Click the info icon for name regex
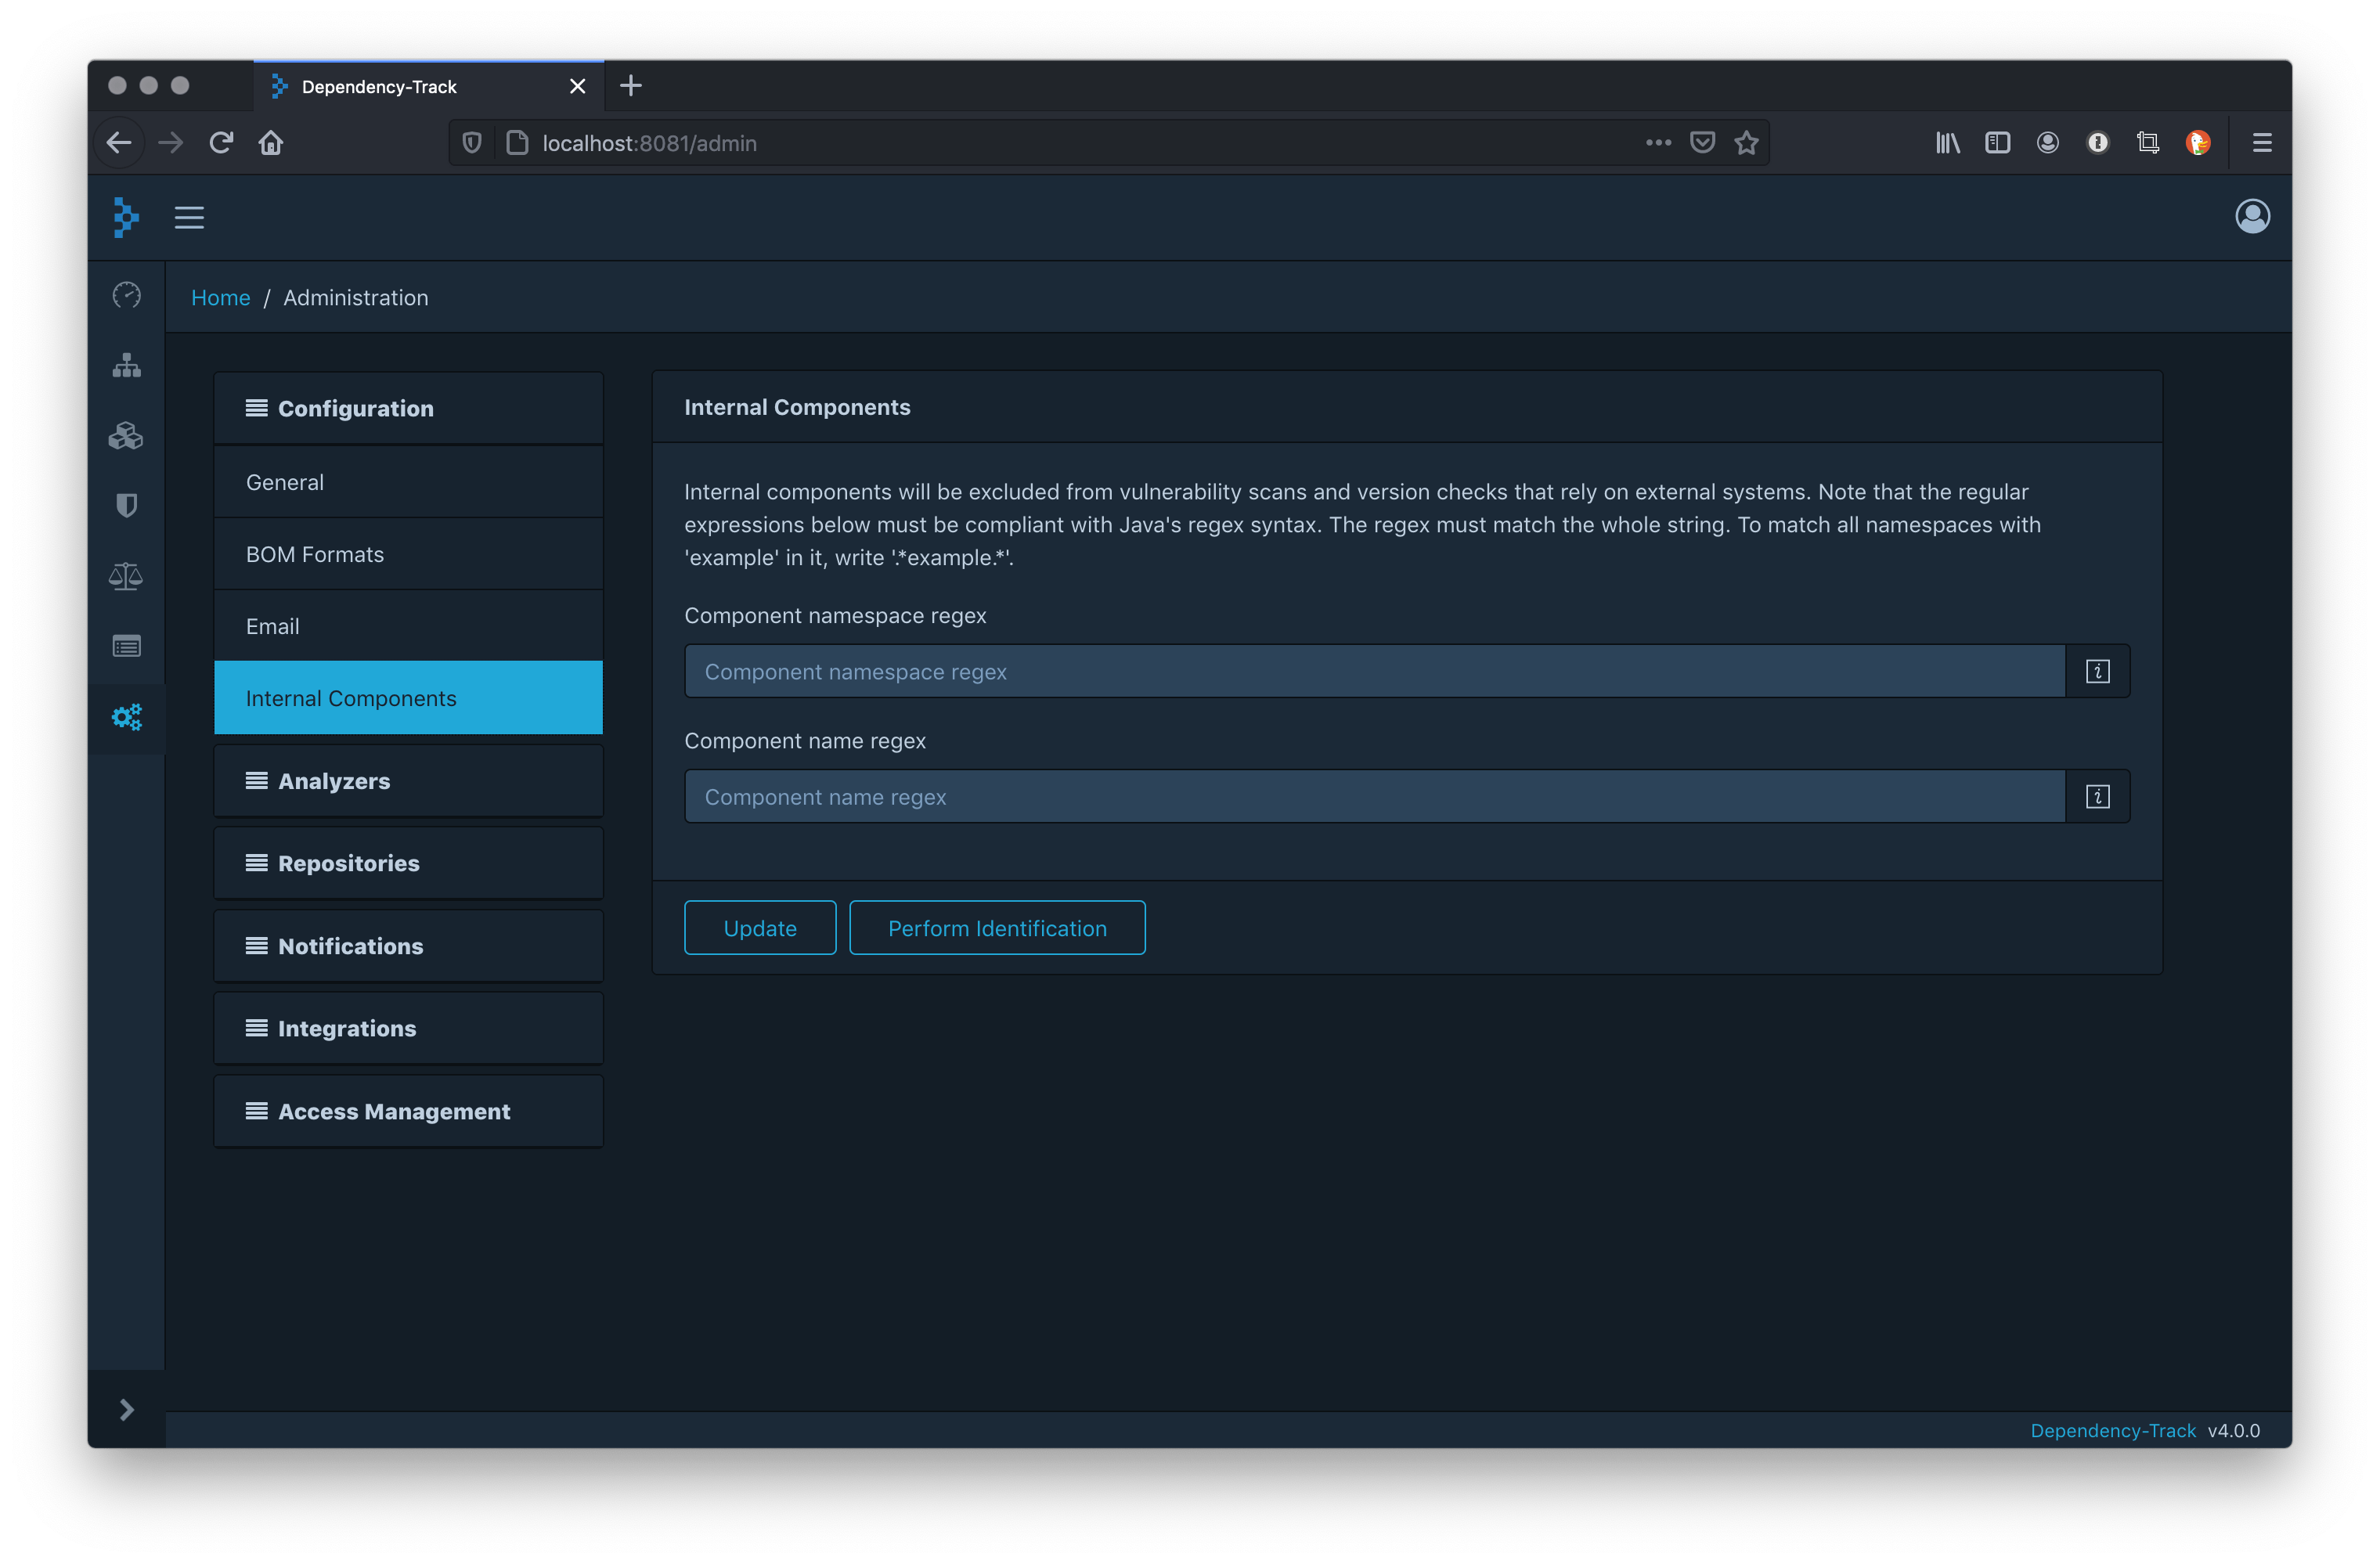This screenshot has width=2380, height=1564. point(2097,796)
